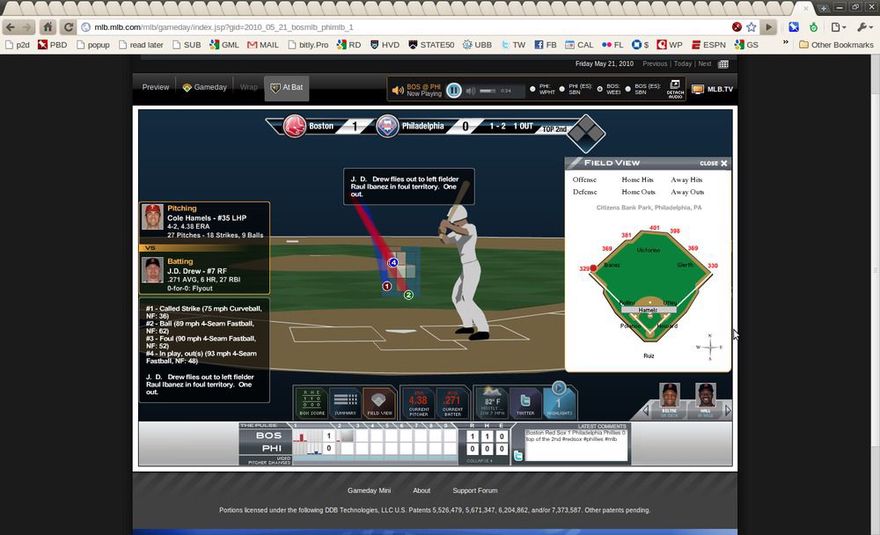Open the Other Bookmarks folder
The height and width of the screenshot is (535, 880).
(836, 45)
